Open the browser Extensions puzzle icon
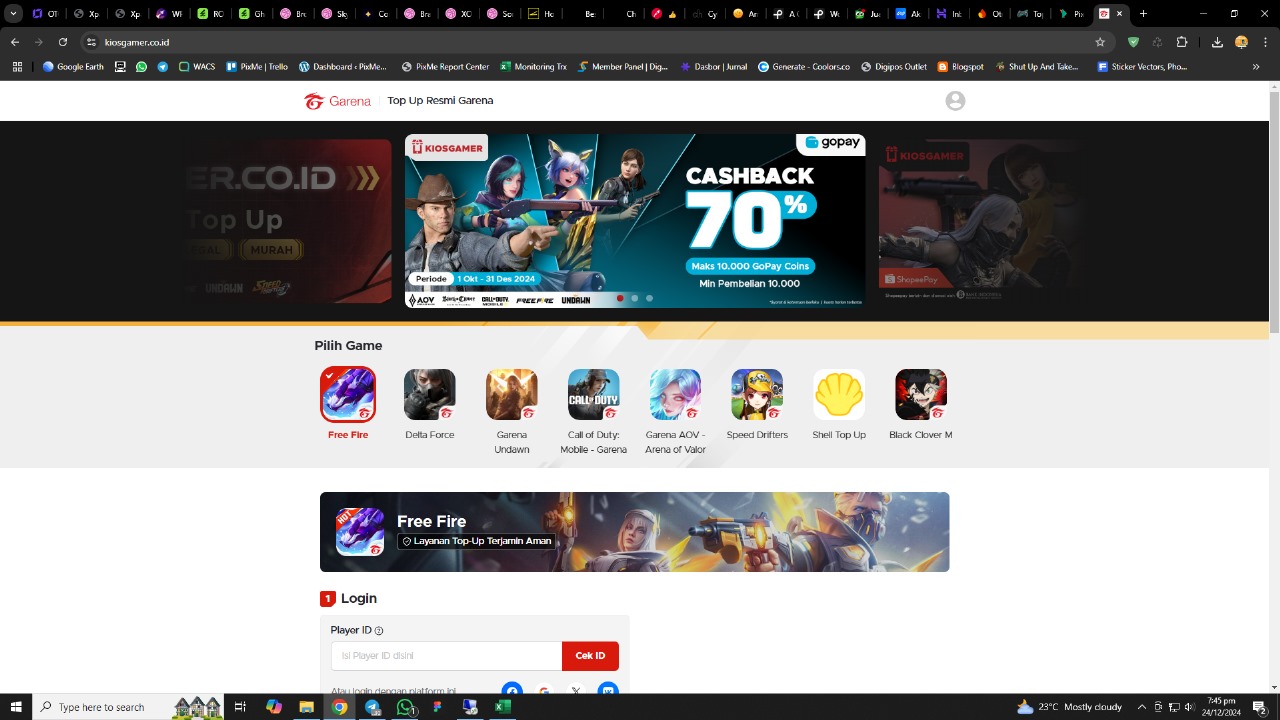This screenshot has height=720, width=1280. click(x=1182, y=42)
